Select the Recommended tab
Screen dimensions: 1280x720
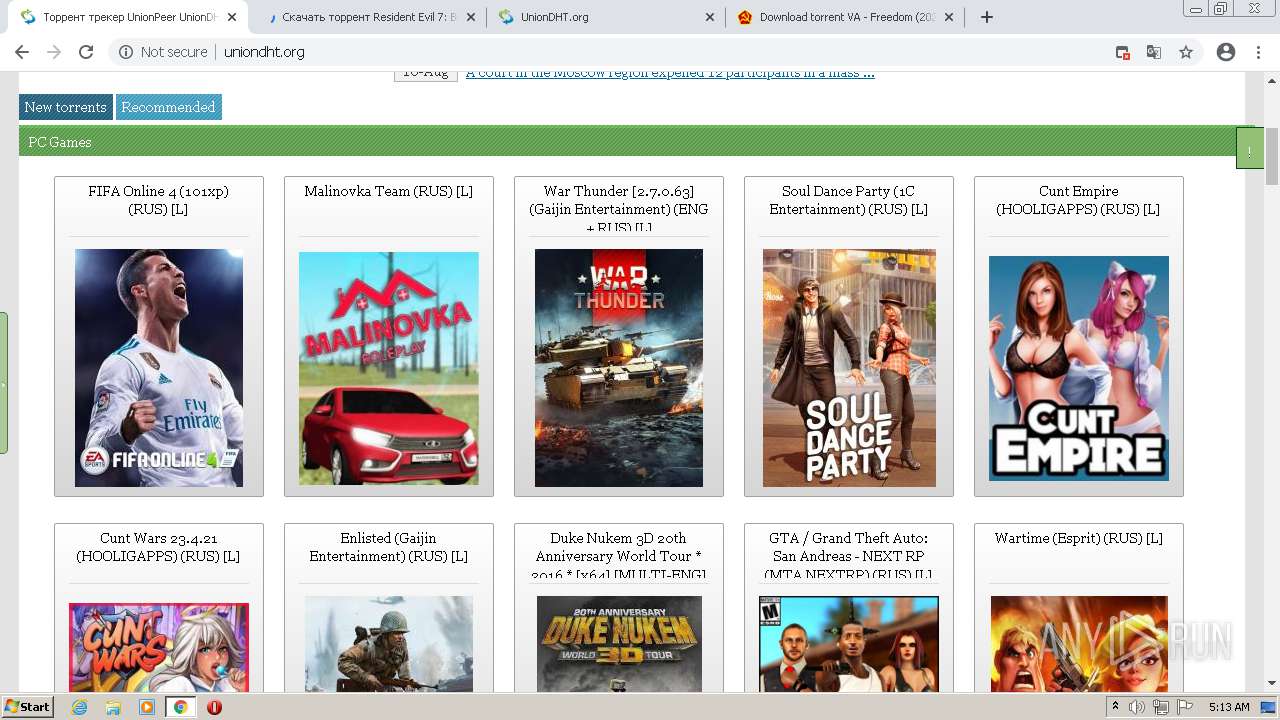click(168, 107)
